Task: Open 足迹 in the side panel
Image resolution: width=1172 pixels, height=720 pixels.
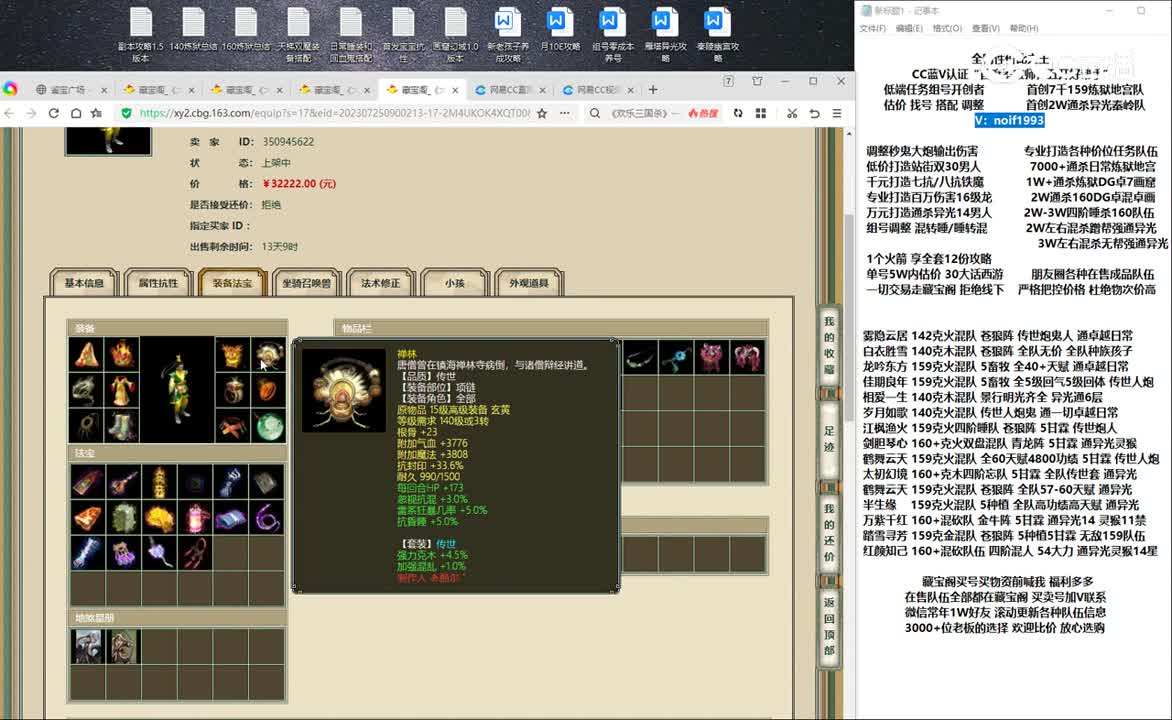Action: (828, 440)
